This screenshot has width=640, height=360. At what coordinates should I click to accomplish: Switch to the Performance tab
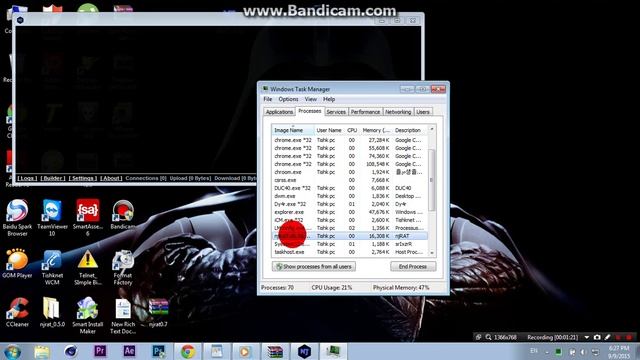pyautogui.click(x=365, y=112)
